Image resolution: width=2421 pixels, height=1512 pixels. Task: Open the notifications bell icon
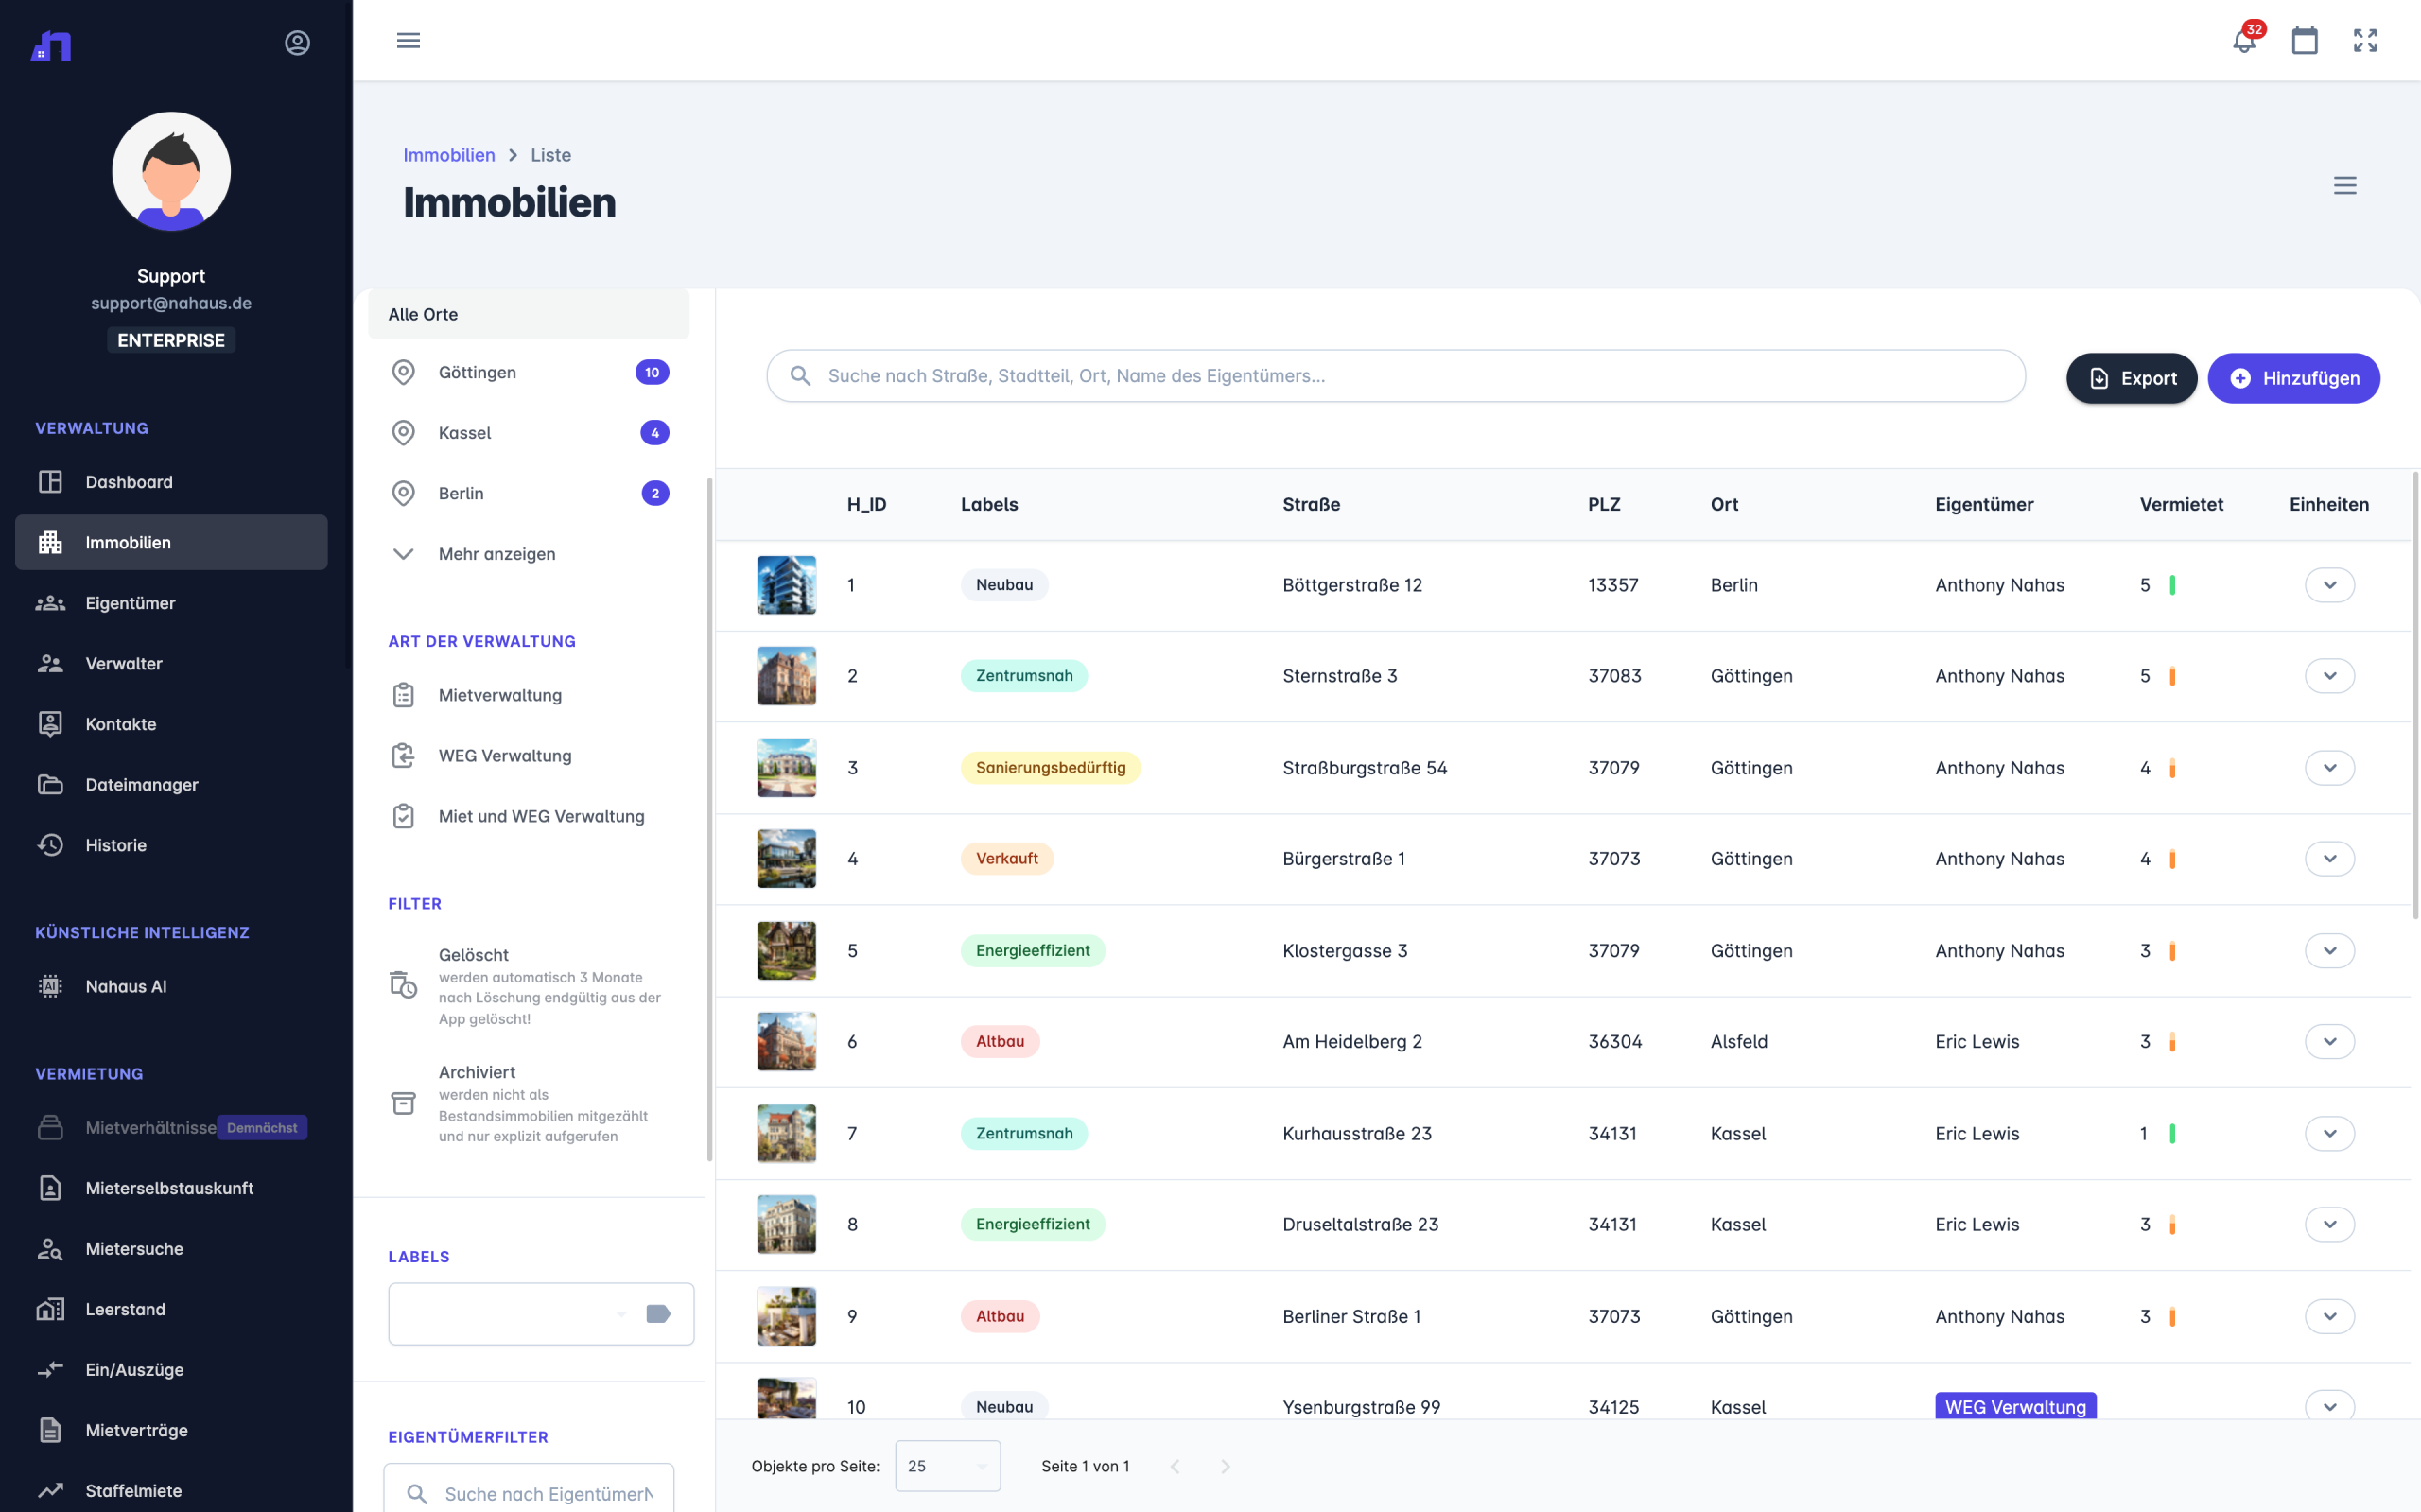2243,41
